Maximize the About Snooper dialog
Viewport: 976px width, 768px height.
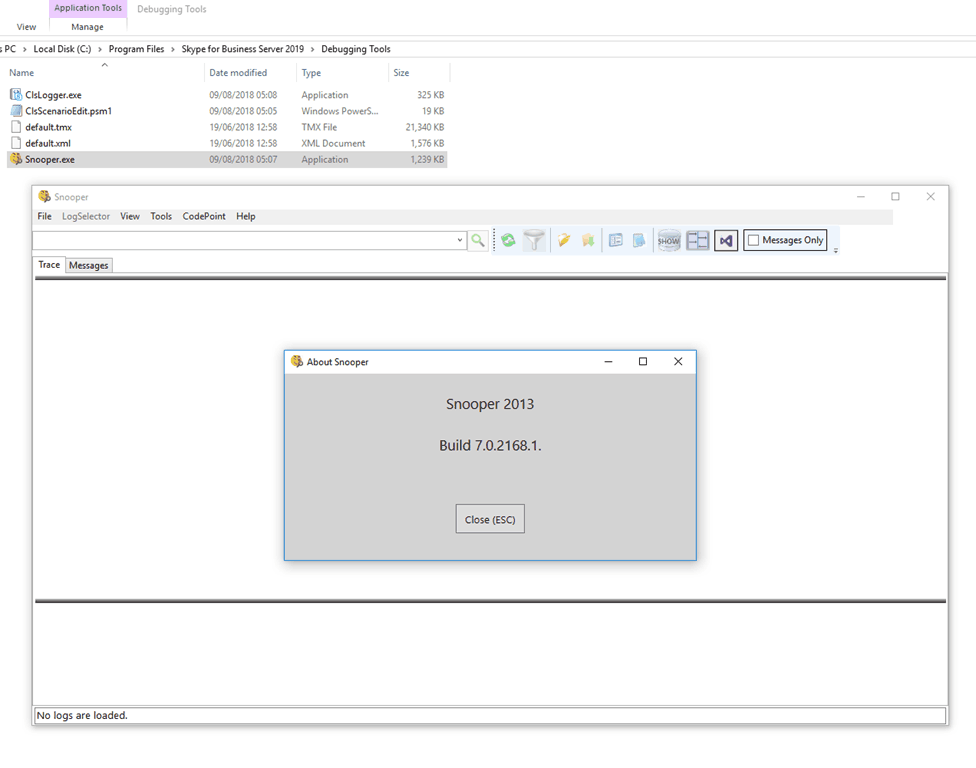click(643, 362)
